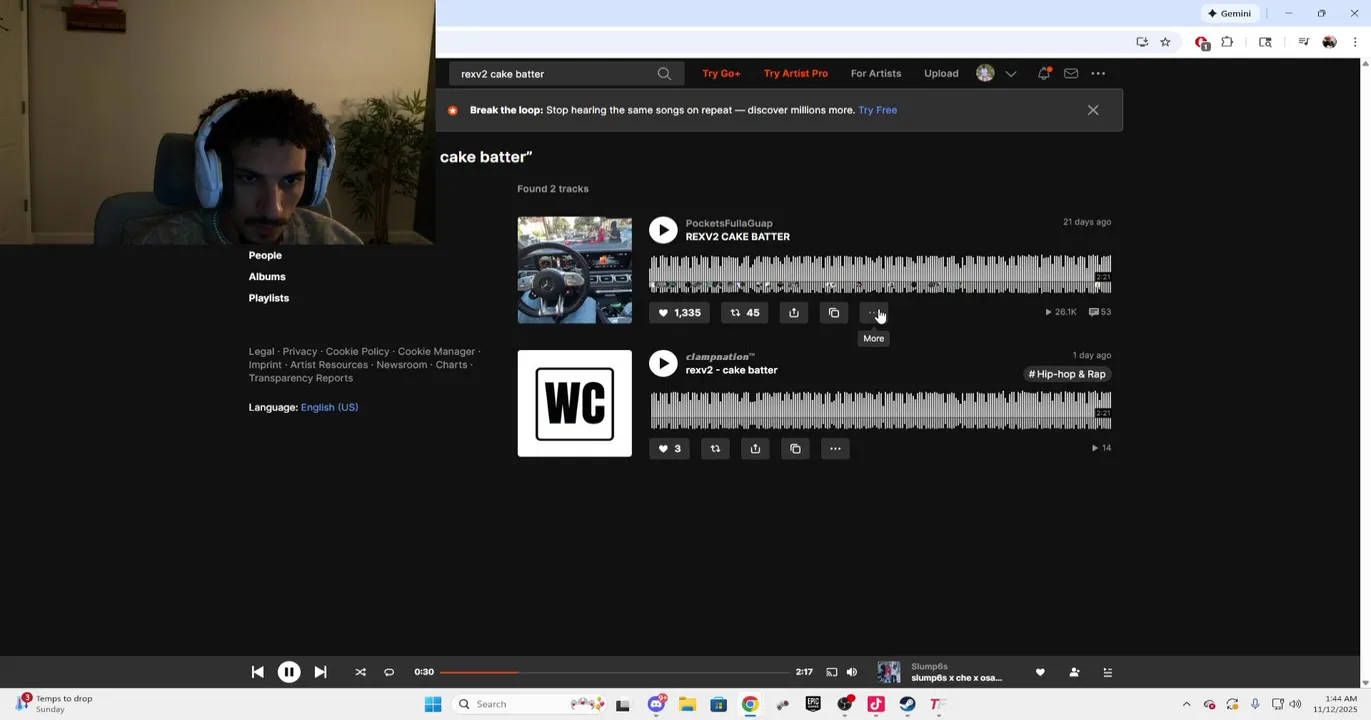1371x720 pixels.
Task: Open the Gemini button in Chrome
Action: 1229,13
